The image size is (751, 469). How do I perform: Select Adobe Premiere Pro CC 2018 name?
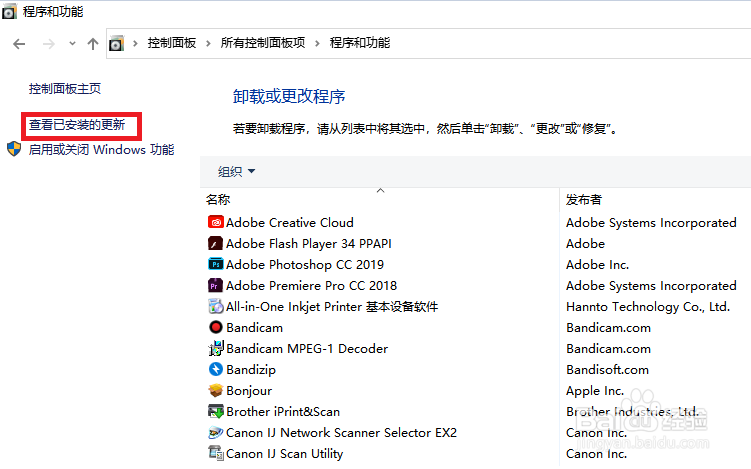click(312, 286)
